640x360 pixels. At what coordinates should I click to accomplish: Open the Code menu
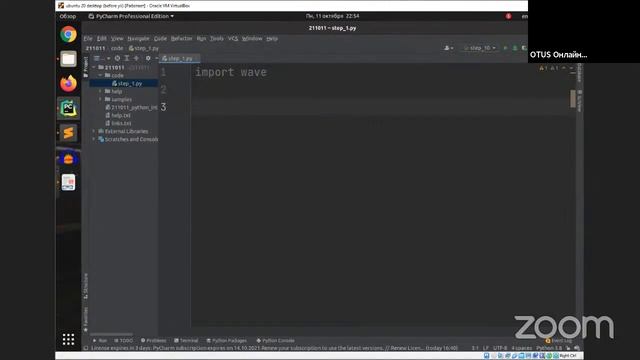pyautogui.click(x=160, y=38)
